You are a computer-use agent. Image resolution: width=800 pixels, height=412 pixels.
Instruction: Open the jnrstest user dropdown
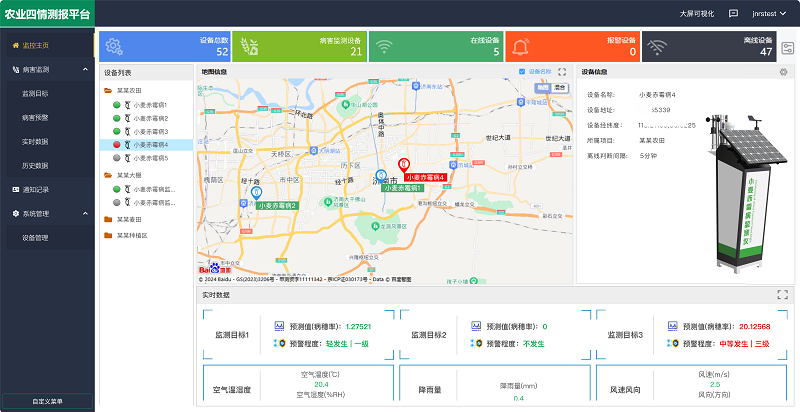point(764,14)
